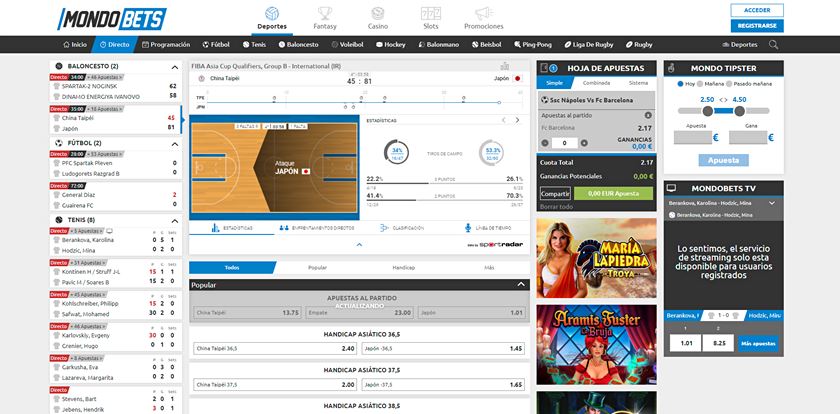Select China Taipéi 36,5 odds 2.40
Screen dimensions: 840x414
tap(275, 349)
